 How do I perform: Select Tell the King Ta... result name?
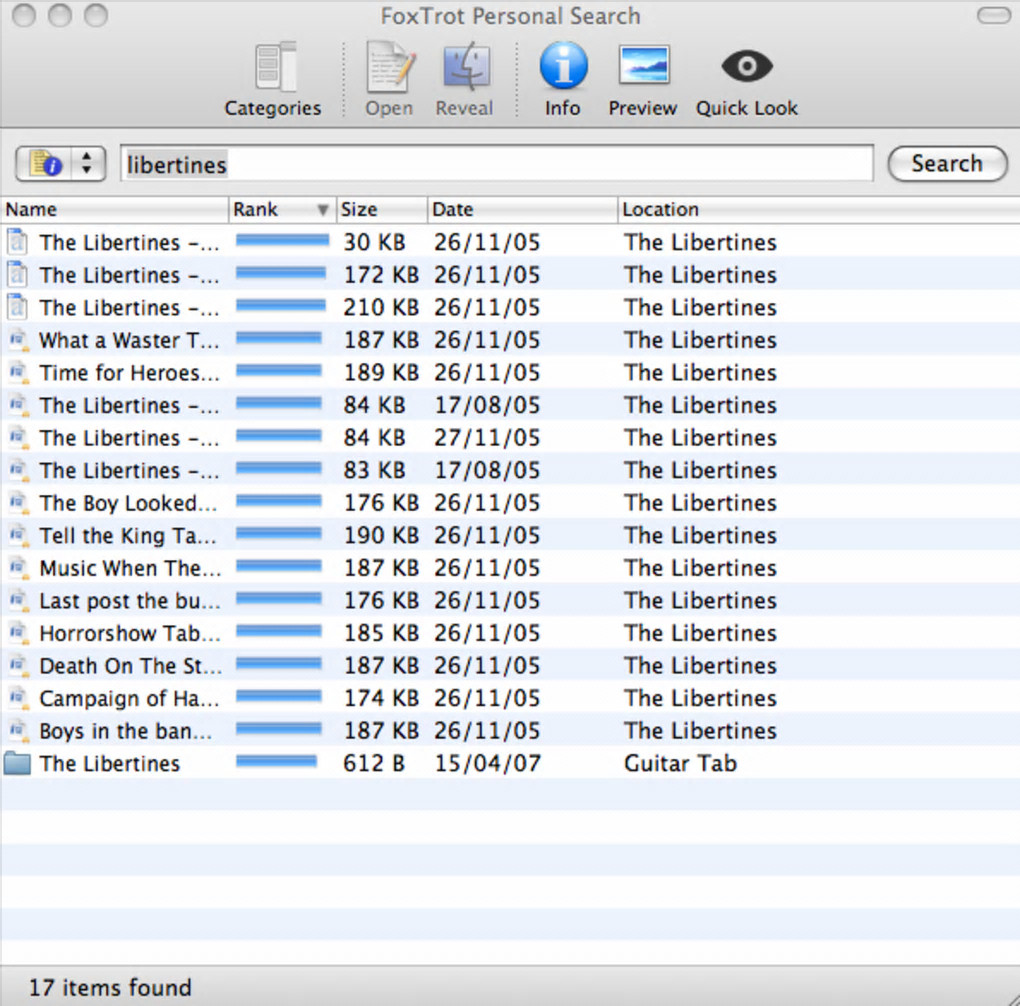pyautogui.click(x=128, y=536)
